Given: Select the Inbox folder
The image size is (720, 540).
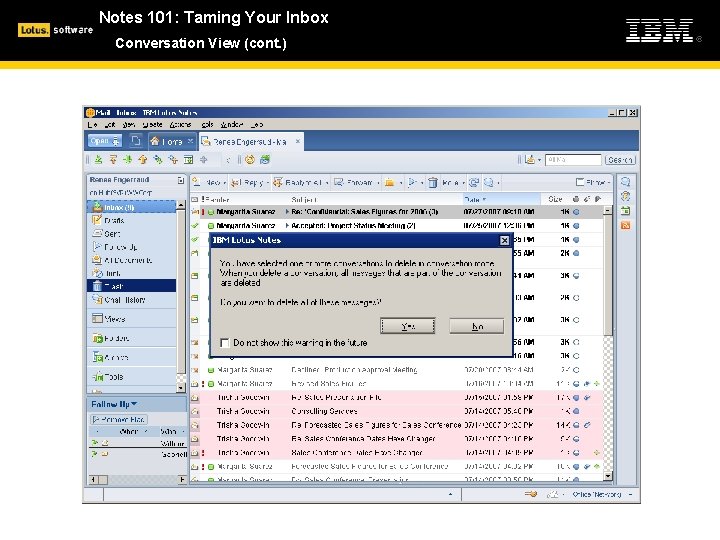Looking at the screenshot, I should (131, 207).
